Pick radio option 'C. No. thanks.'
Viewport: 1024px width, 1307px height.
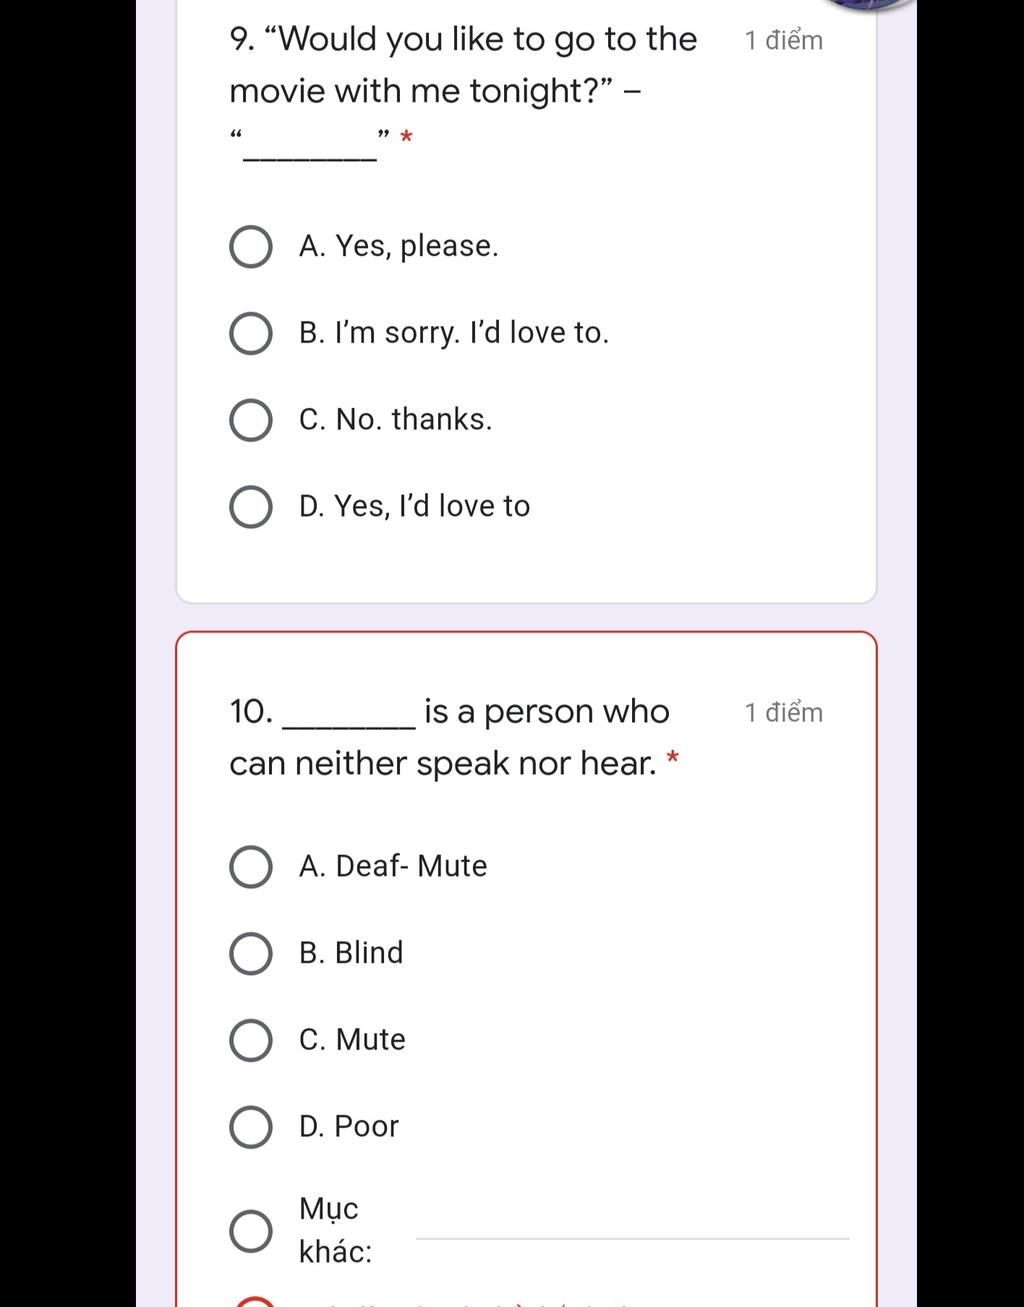point(251,421)
